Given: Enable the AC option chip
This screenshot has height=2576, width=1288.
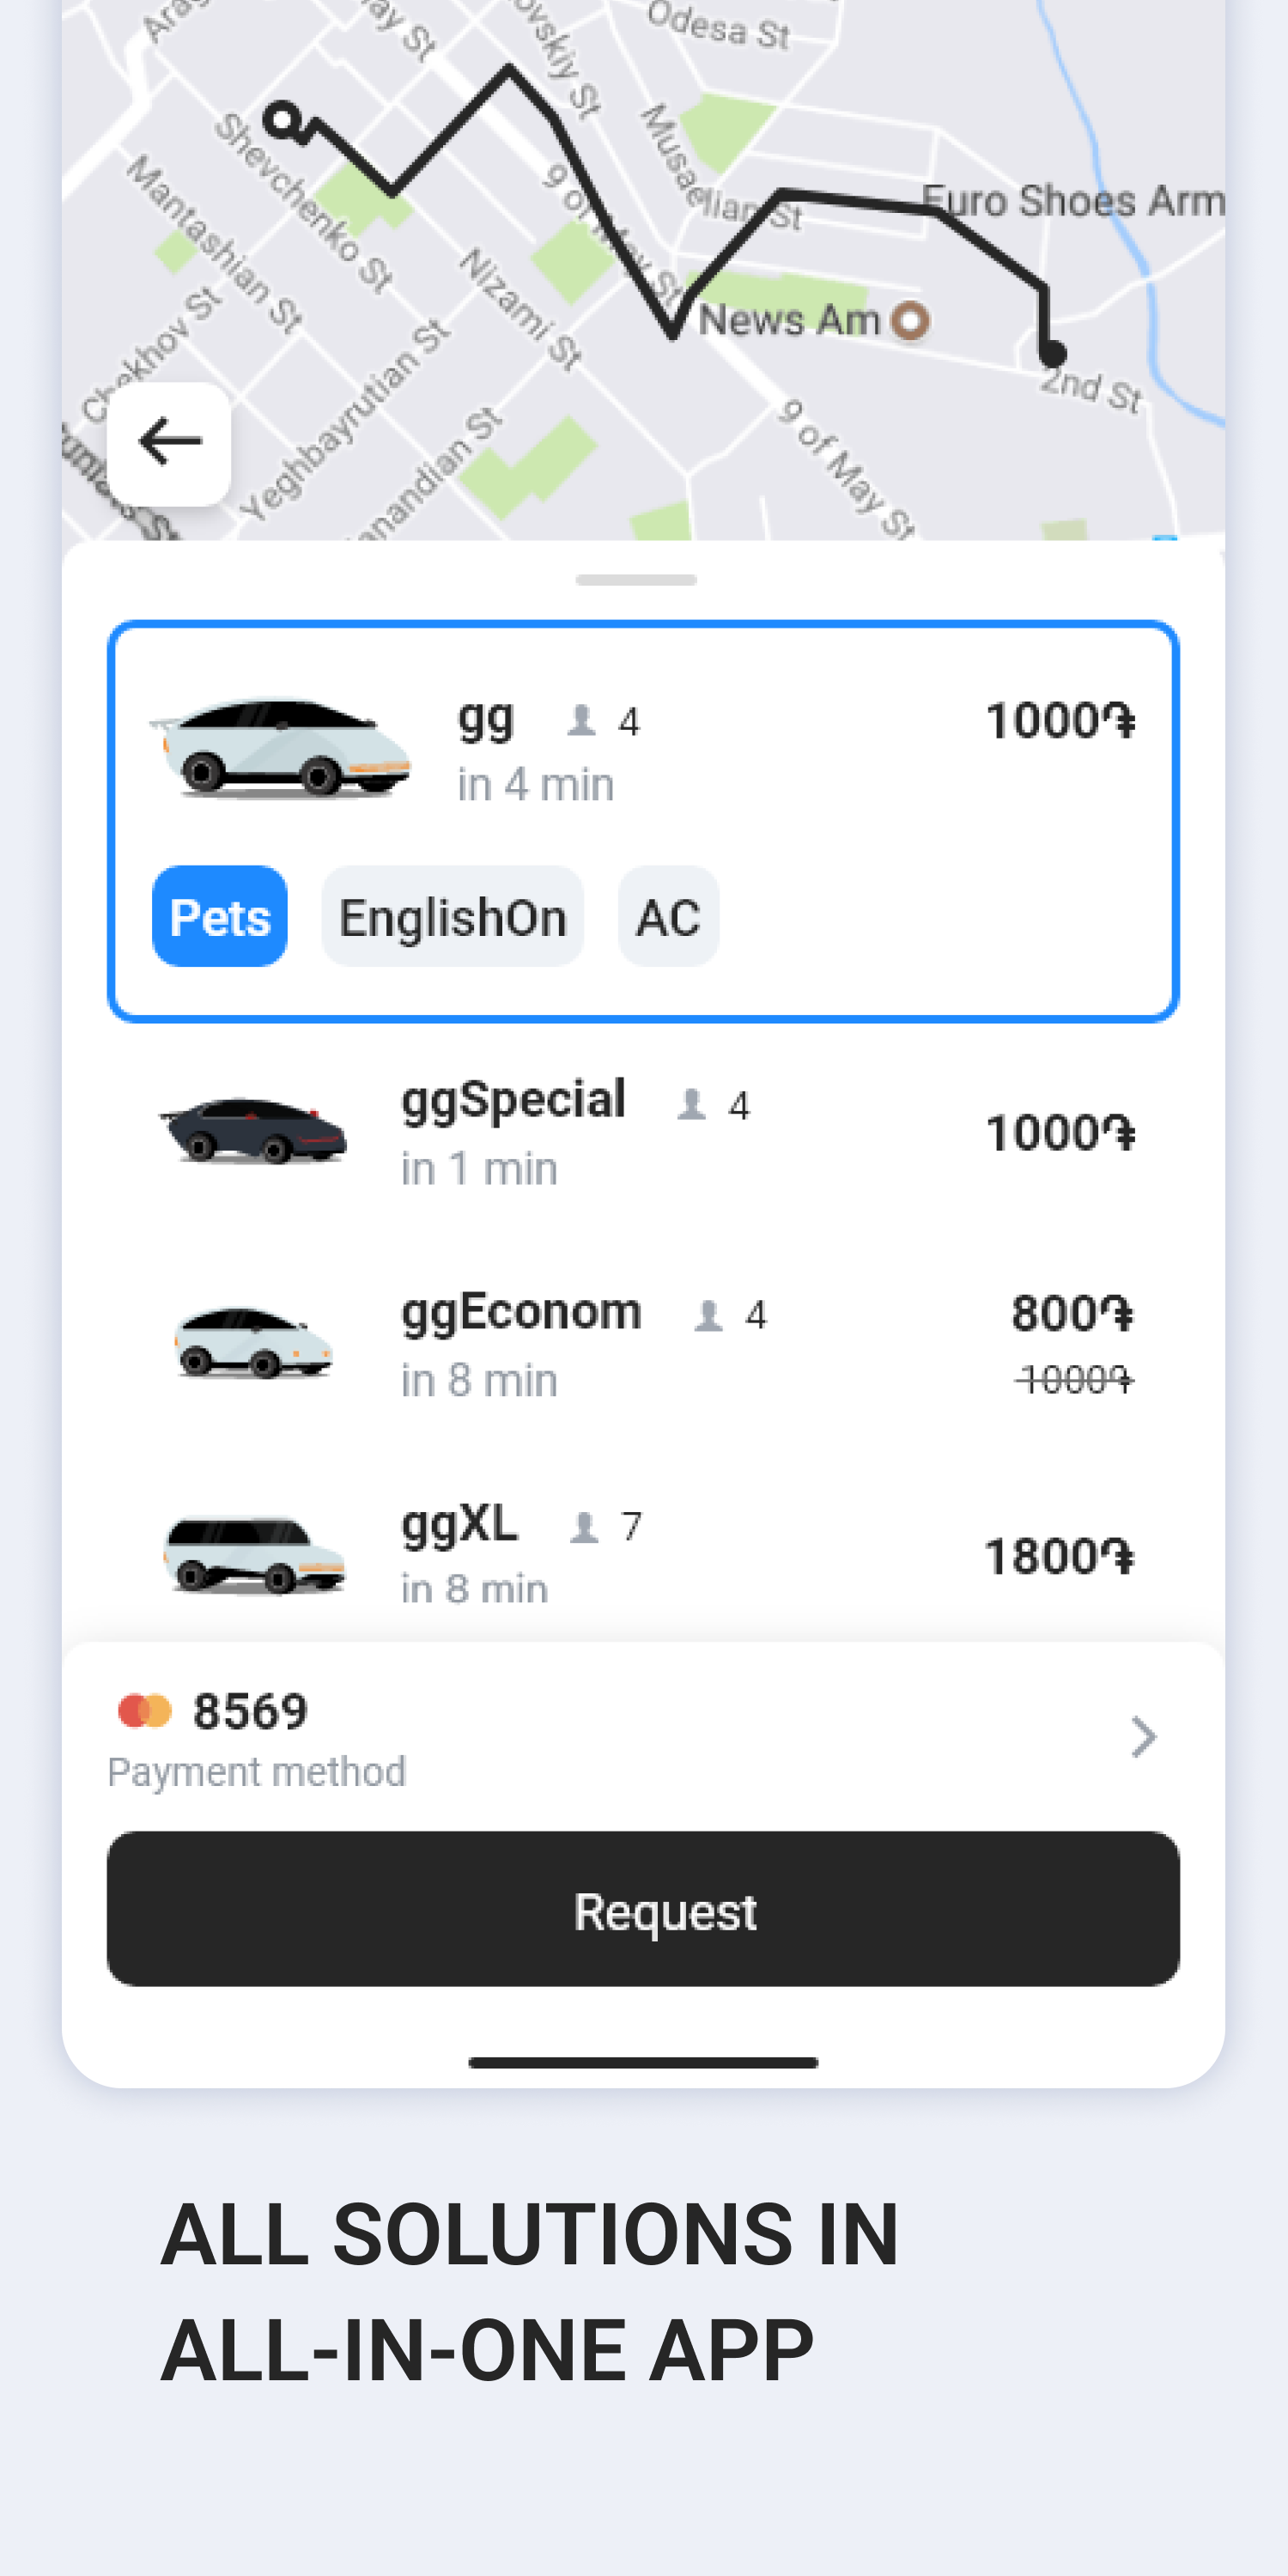Looking at the screenshot, I should (668, 916).
